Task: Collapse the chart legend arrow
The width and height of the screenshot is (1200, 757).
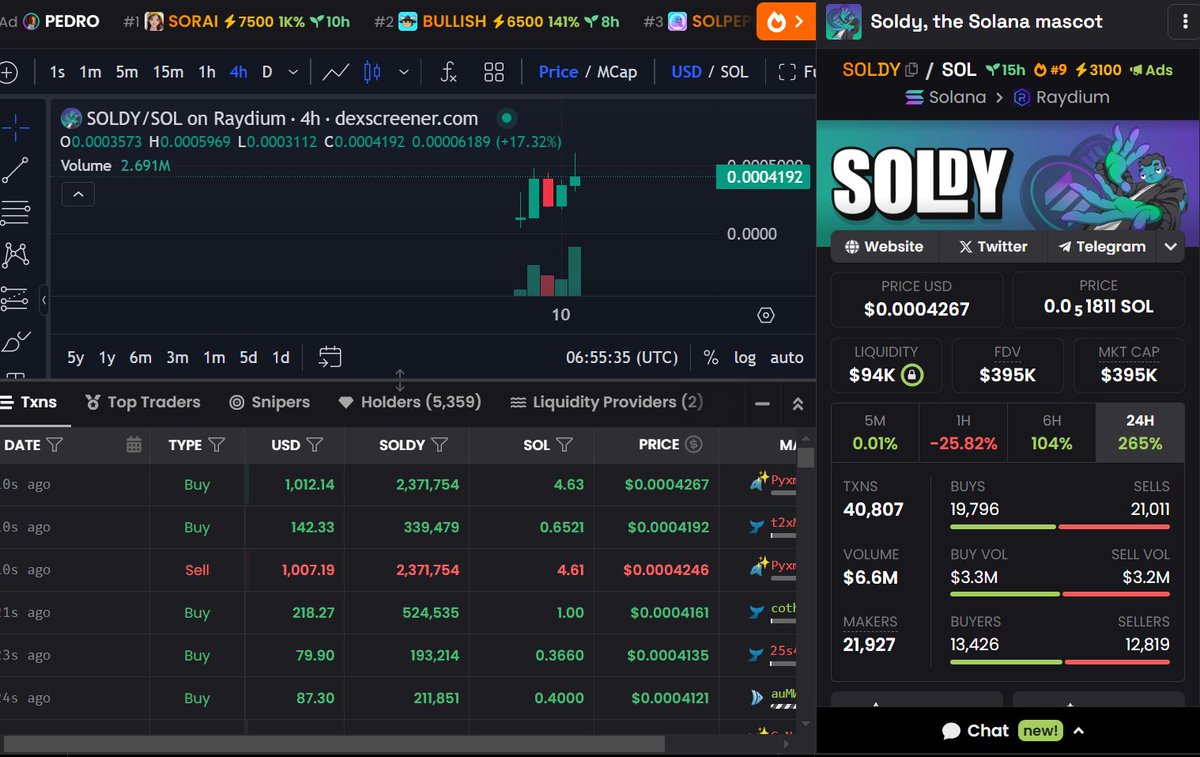Action: click(x=78, y=194)
